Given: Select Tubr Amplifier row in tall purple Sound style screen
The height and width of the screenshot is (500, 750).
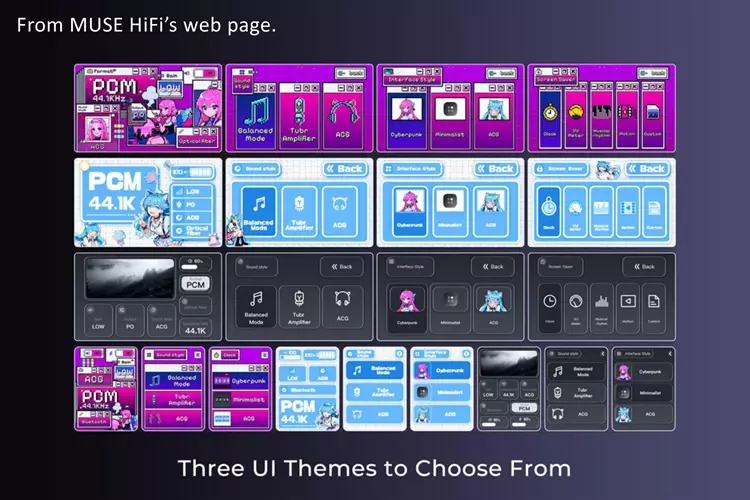Looking at the screenshot, I should click(x=173, y=400).
